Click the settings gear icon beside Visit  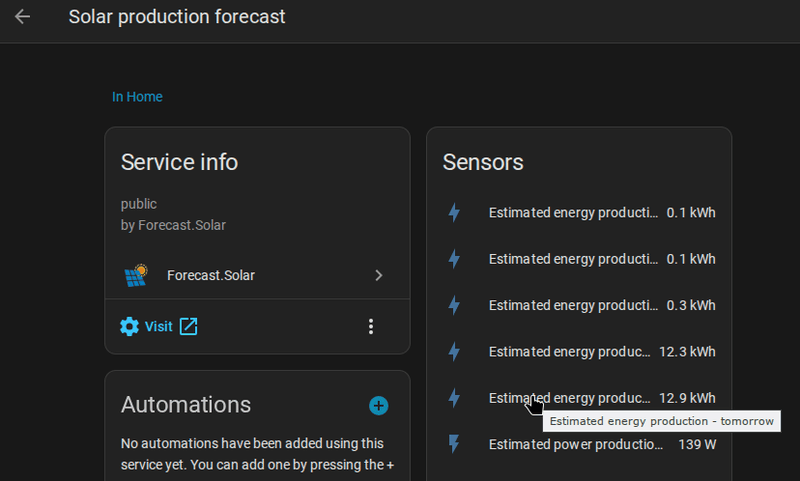tap(130, 326)
